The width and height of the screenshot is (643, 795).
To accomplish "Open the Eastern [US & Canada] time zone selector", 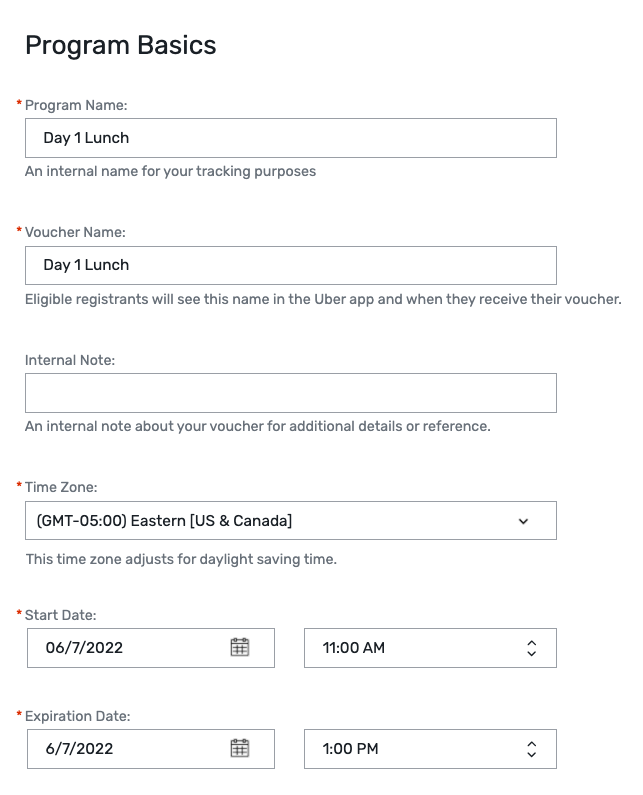I will point(270,521).
